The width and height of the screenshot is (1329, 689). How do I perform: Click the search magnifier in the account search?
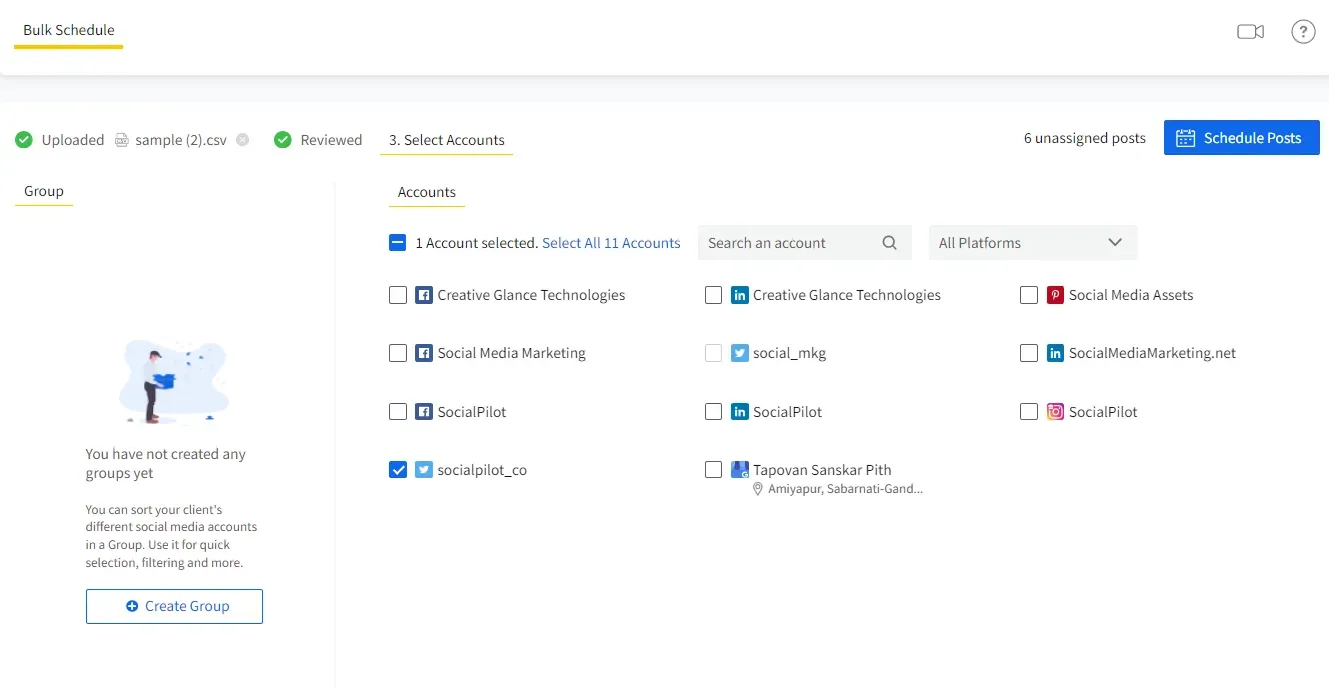(x=889, y=242)
